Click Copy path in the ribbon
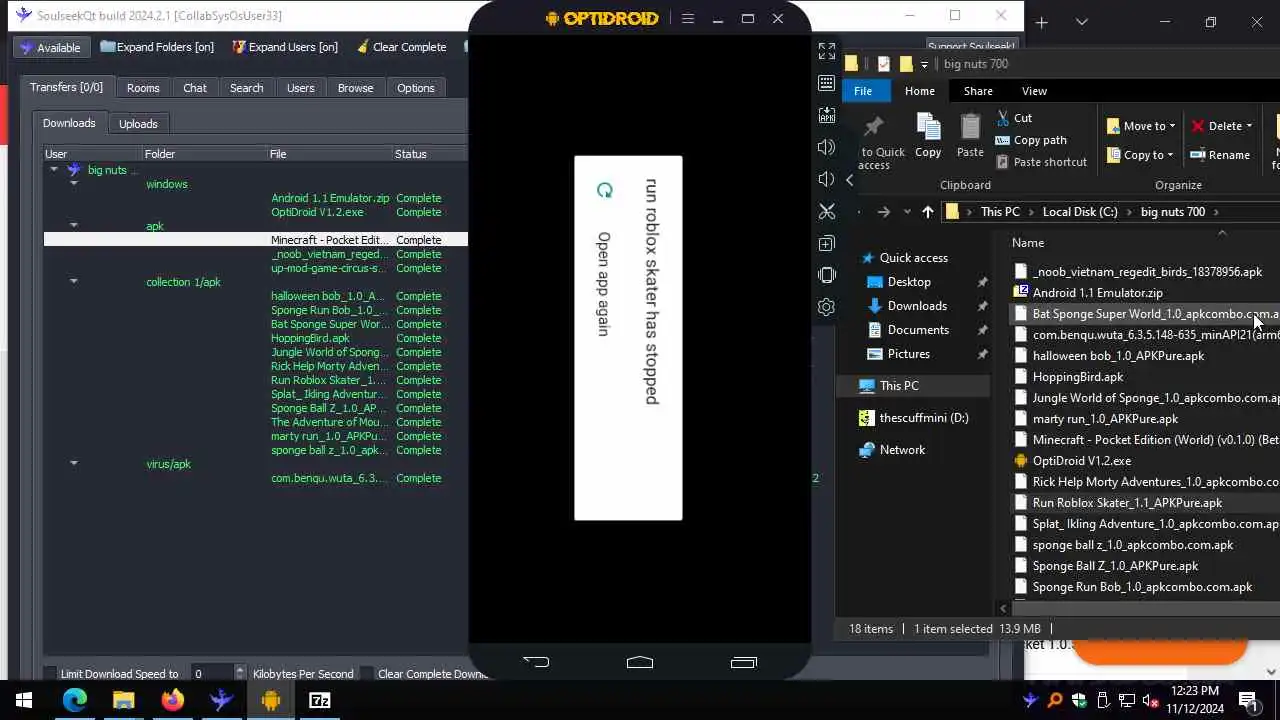The image size is (1280, 720). click(x=1031, y=140)
